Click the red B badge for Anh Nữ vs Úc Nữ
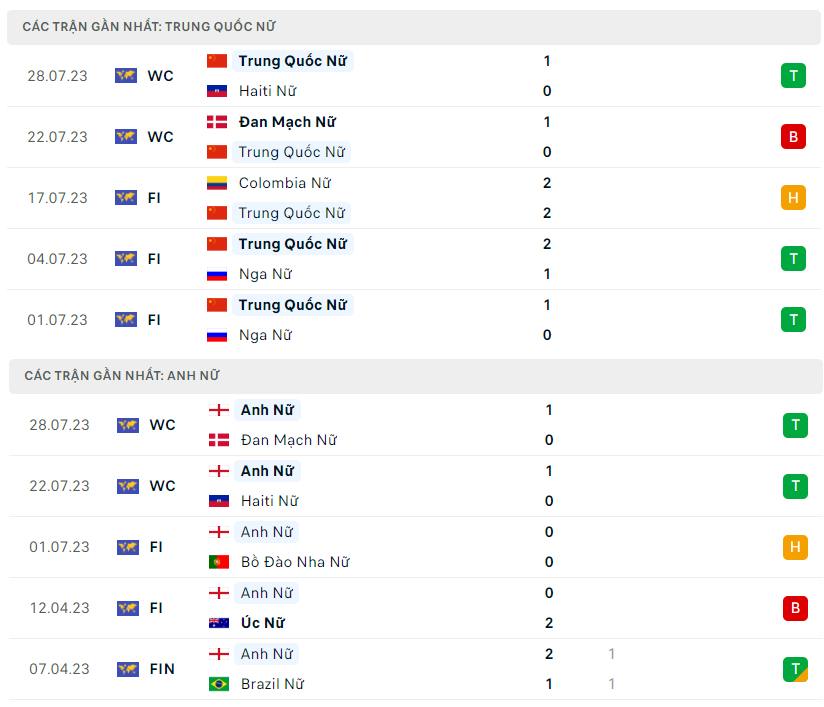 [795, 608]
